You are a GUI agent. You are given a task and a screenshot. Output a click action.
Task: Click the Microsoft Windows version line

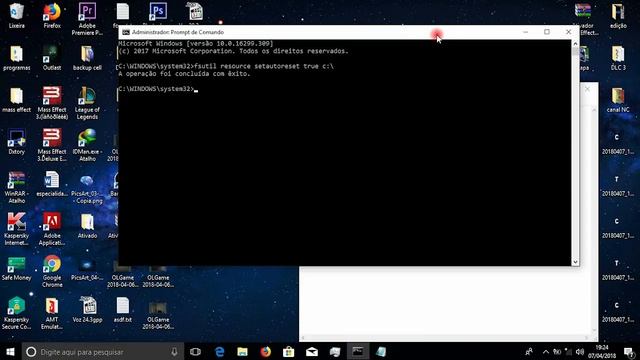[196, 43]
